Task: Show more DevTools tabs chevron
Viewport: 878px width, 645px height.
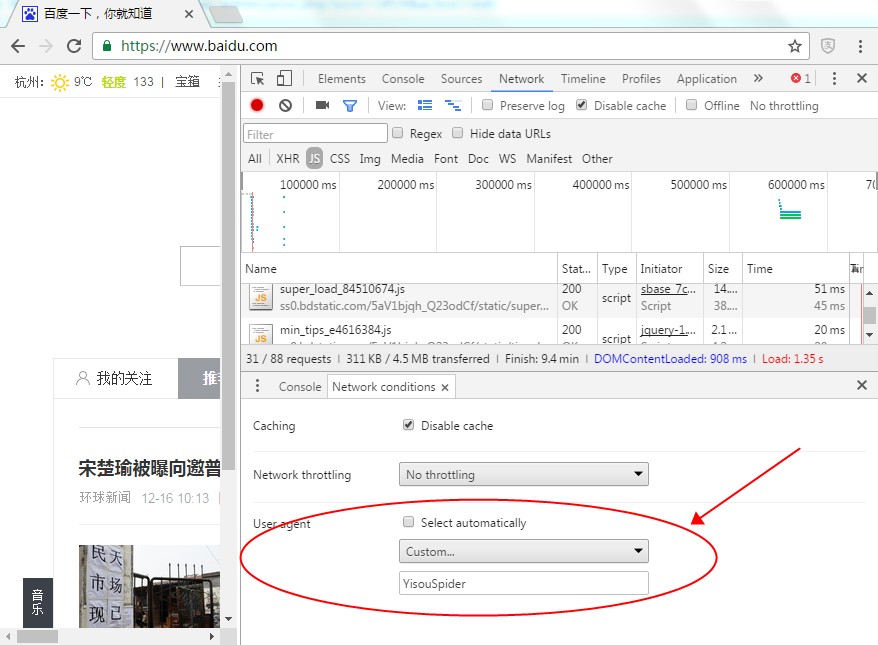Action: pos(758,78)
